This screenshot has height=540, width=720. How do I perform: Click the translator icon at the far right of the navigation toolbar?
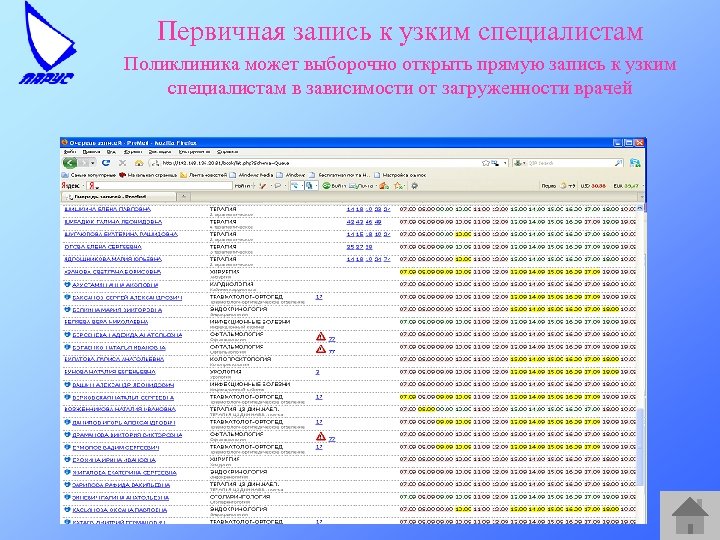(x=635, y=163)
